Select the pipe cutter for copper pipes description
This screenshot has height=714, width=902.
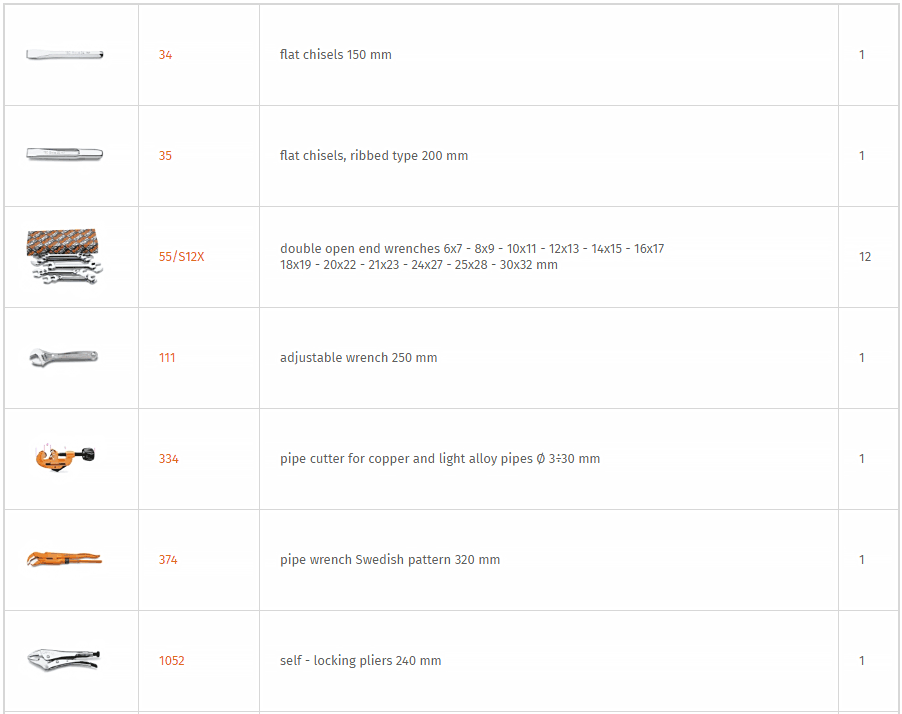[x=440, y=459]
